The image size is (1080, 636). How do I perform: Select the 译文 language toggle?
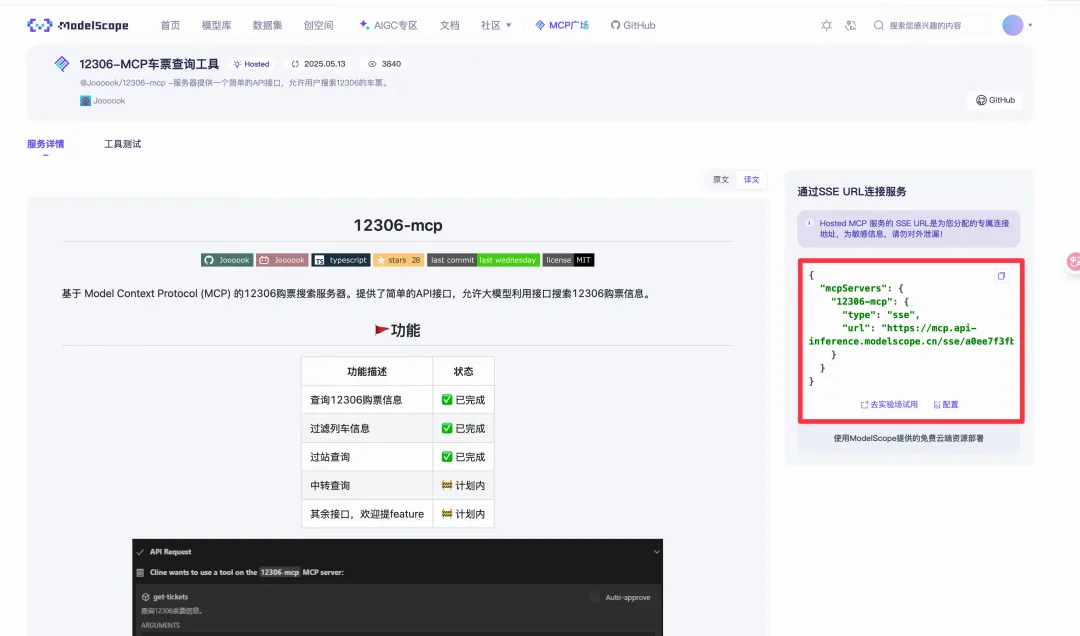point(751,180)
